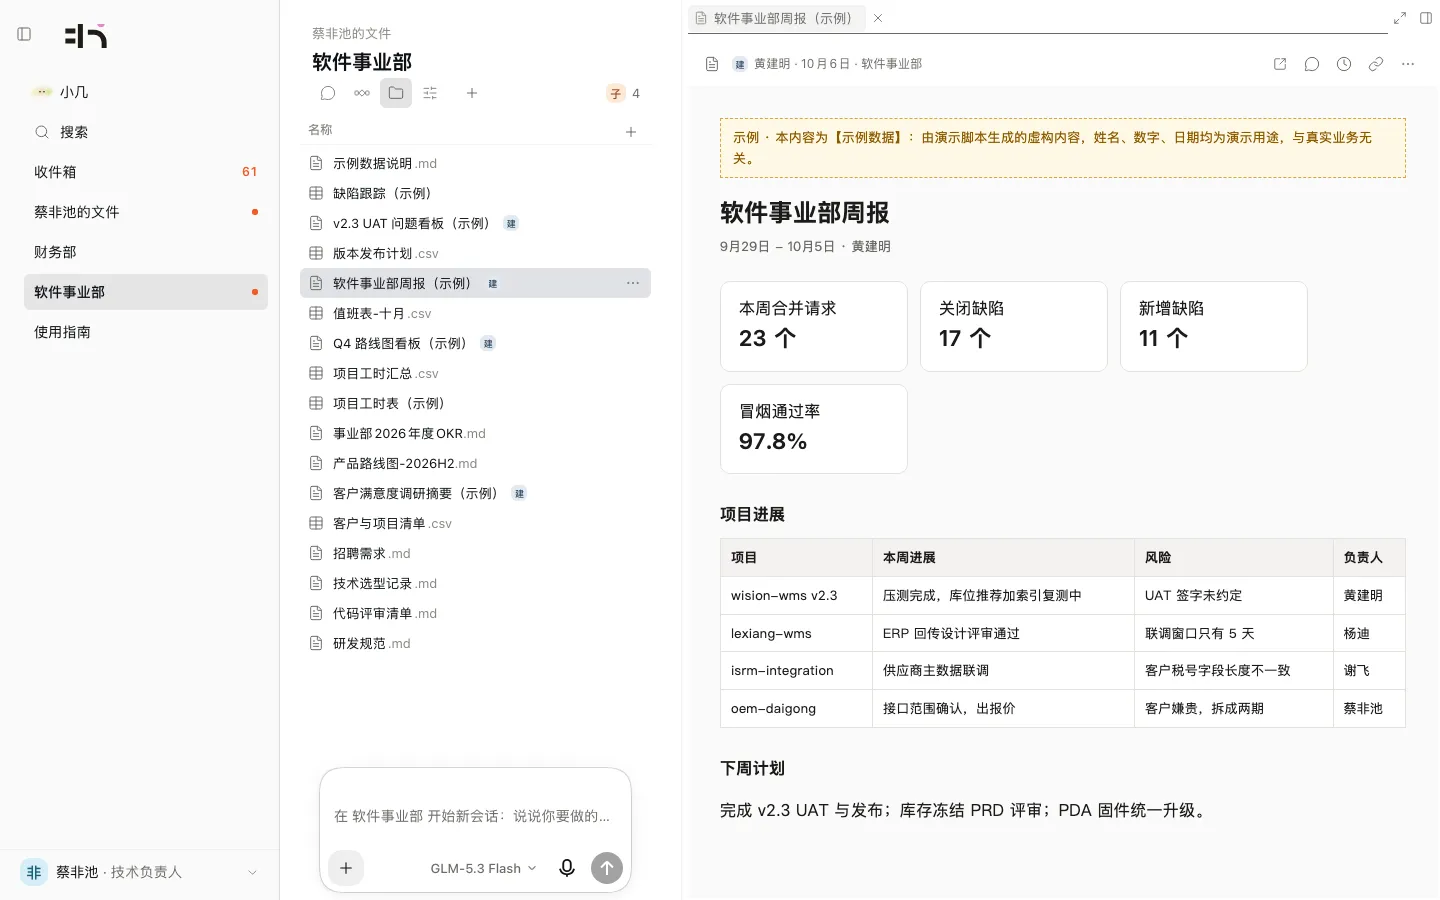Viewport: 1440px width, 900px height.
Task: Open the filter settings sliders icon
Action: coord(430,93)
